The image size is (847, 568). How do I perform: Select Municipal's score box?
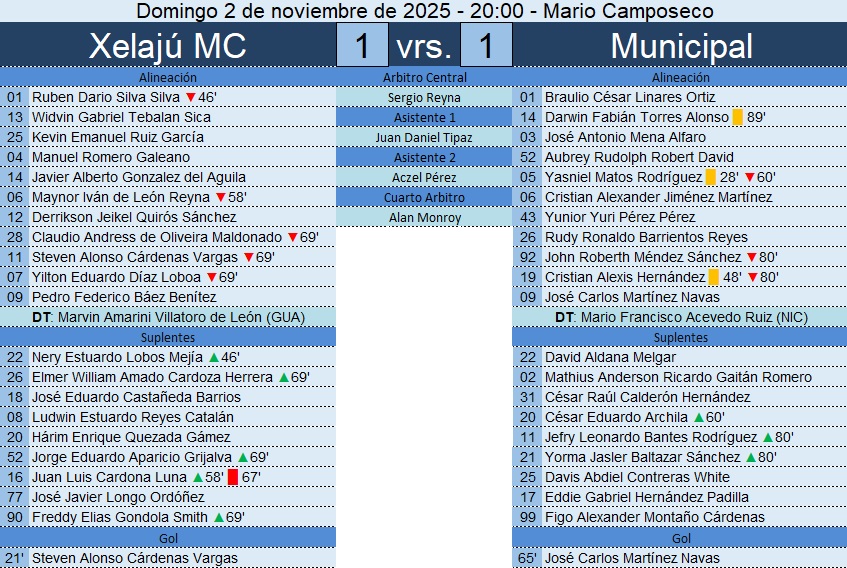(486, 46)
